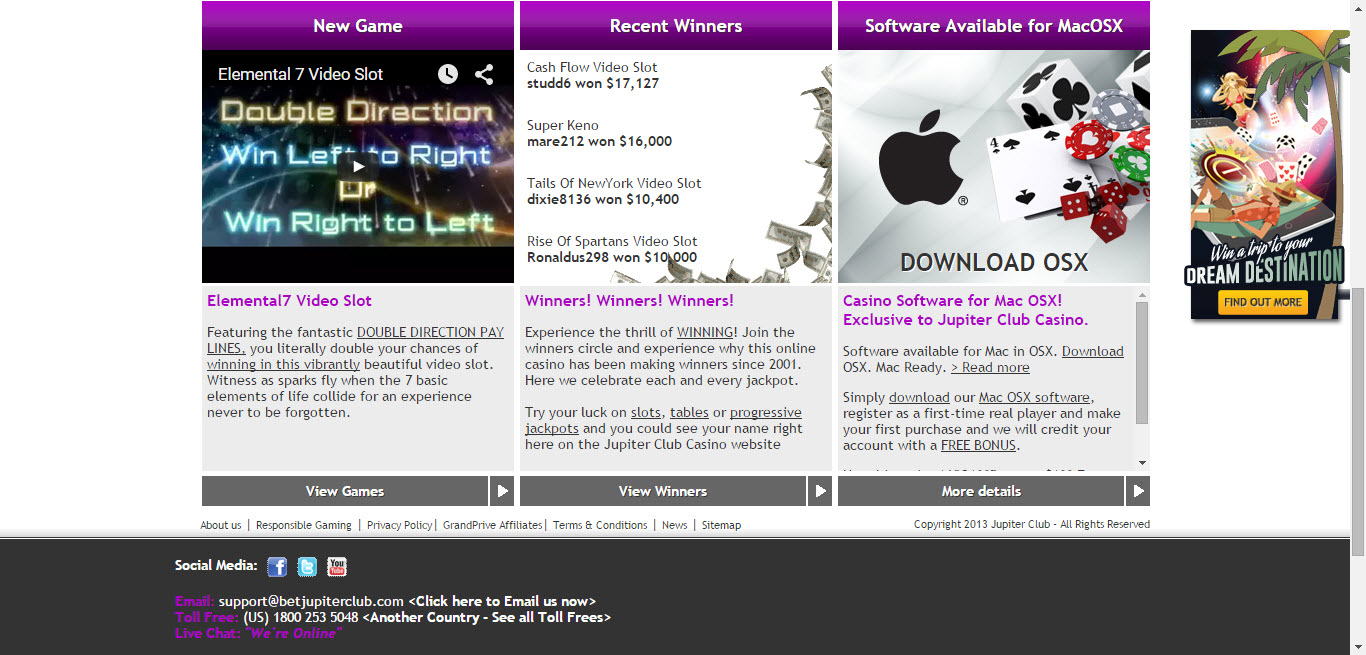The height and width of the screenshot is (655, 1366).
Task: Click the 'Winners! Winners! Winners!' heading
Action: tap(629, 300)
